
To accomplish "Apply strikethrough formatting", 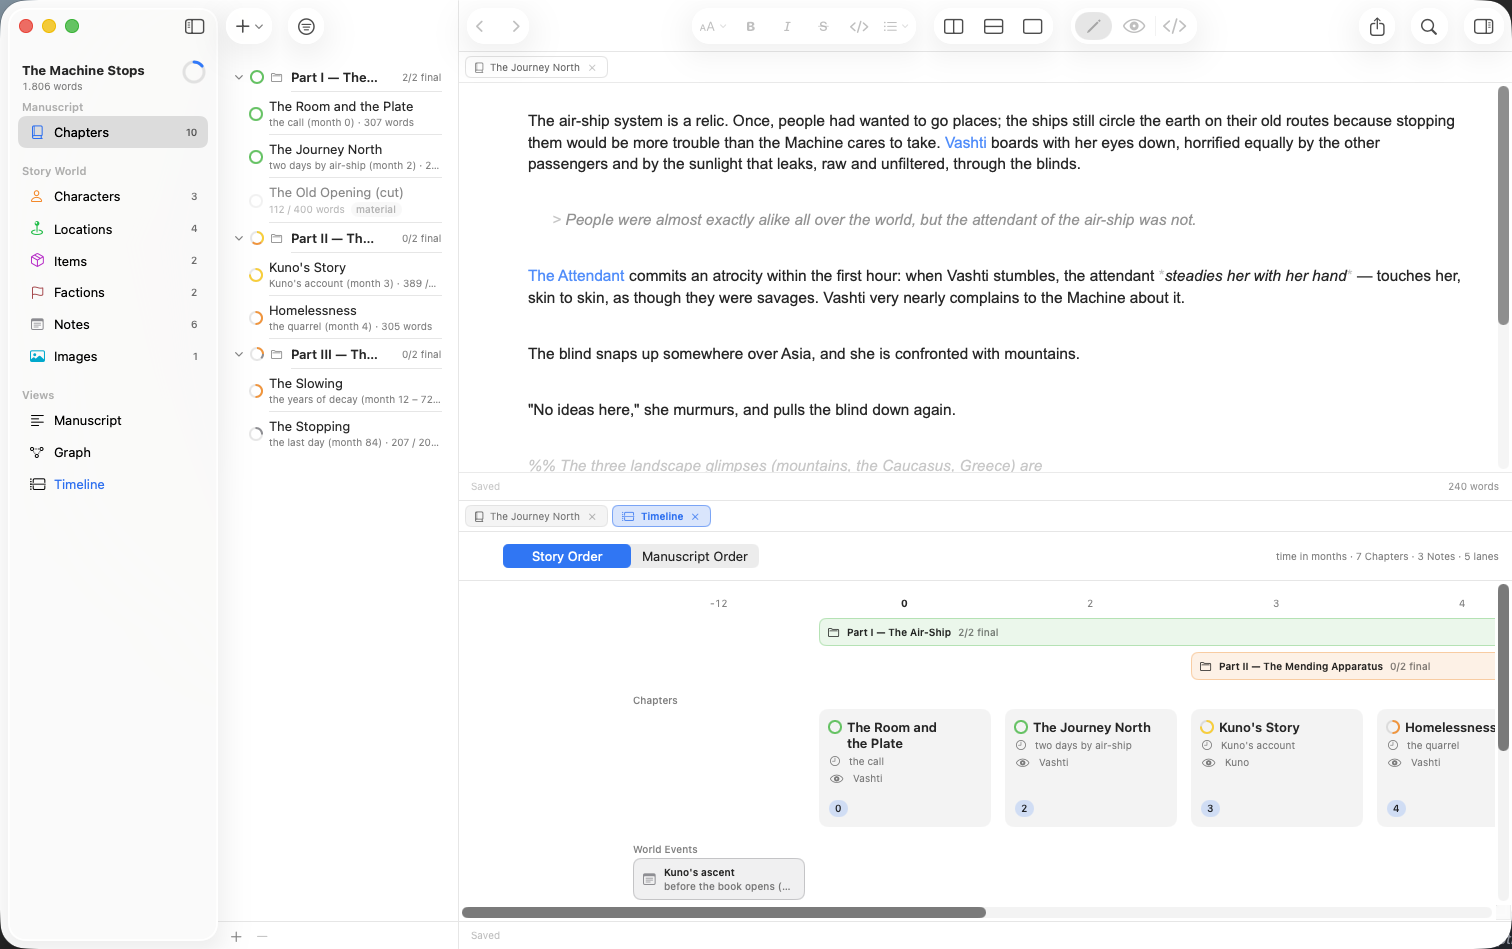I will coord(823,27).
